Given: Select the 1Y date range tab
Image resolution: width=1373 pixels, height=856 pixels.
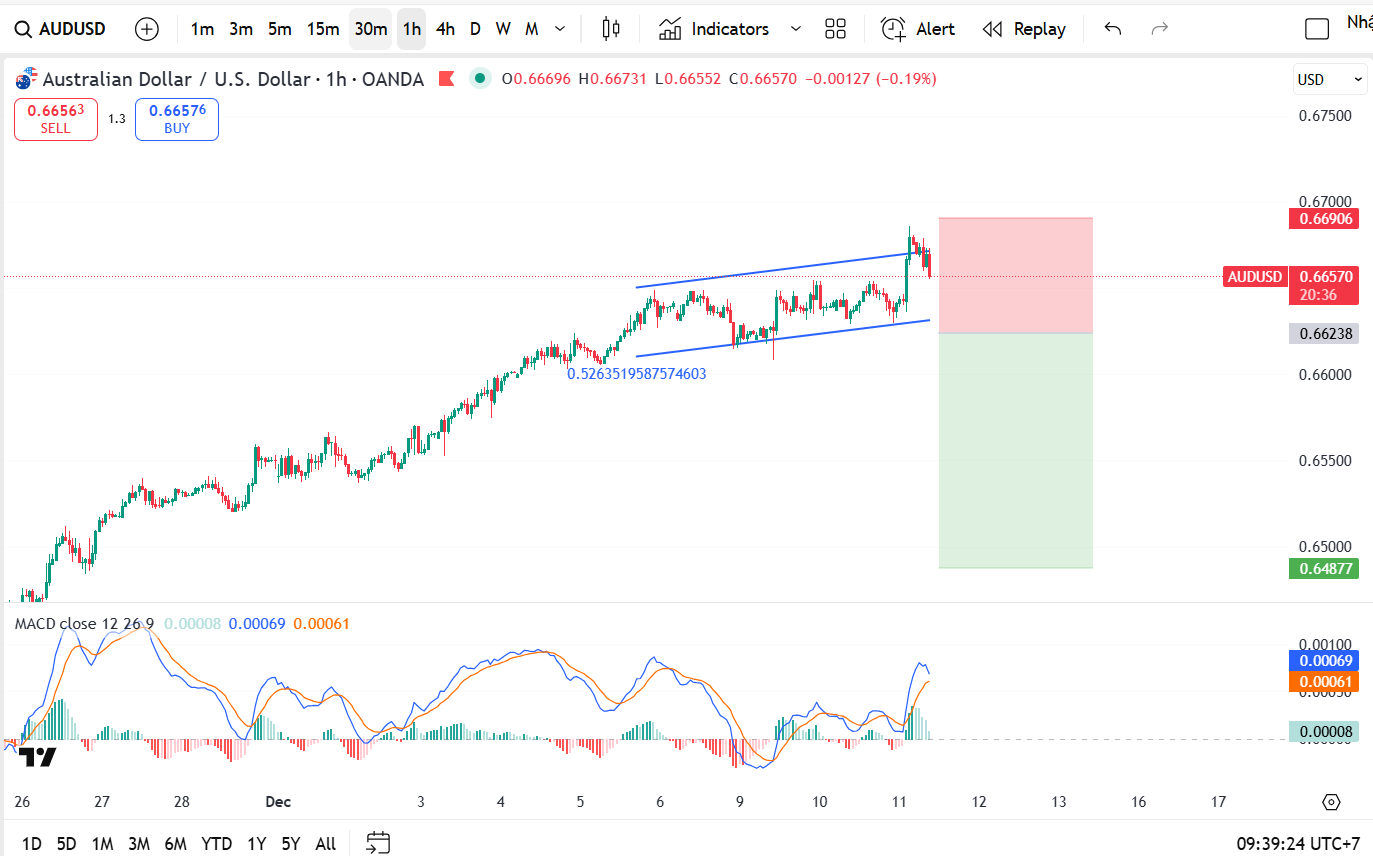Looking at the screenshot, I should point(256,843).
